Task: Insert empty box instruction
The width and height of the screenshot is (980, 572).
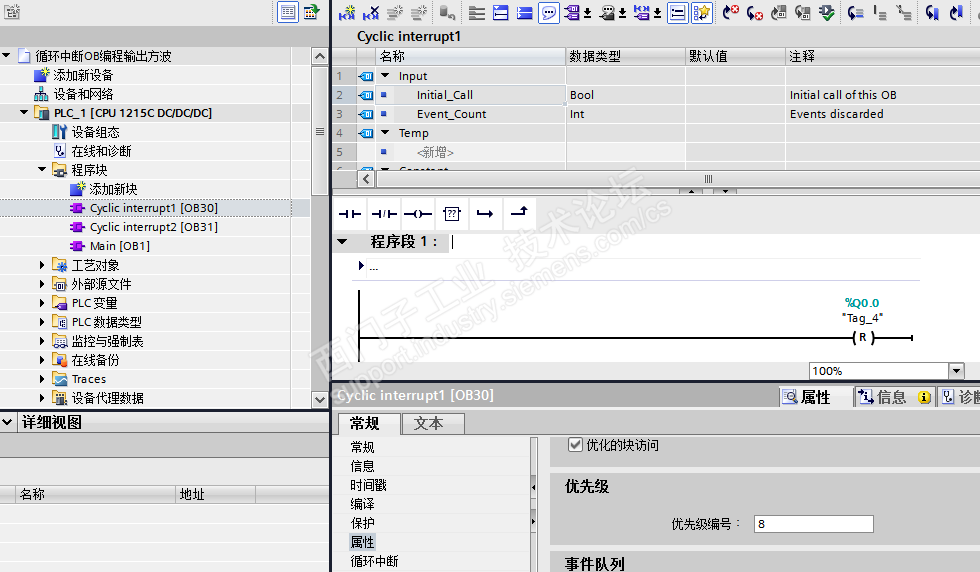Action: point(451,214)
